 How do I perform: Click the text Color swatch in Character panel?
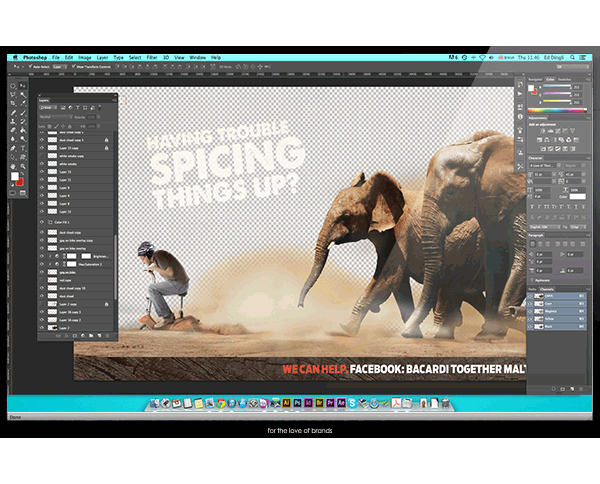[577, 197]
